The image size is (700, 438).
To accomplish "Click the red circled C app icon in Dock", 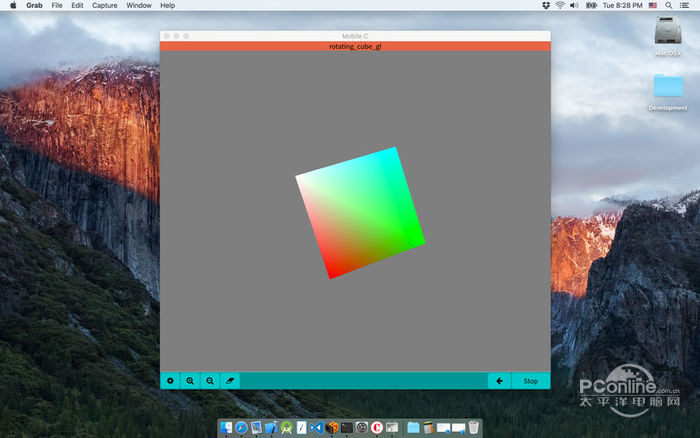I will click(377, 428).
